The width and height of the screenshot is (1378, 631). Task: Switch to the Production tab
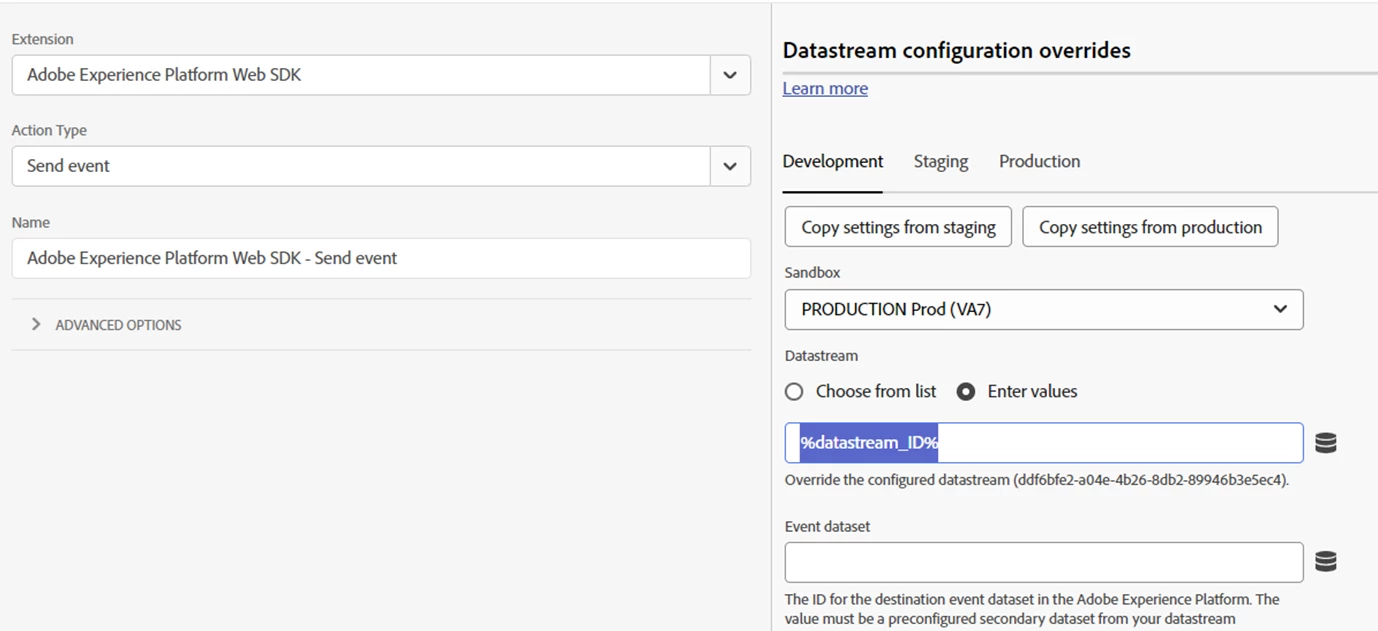[x=1039, y=162]
